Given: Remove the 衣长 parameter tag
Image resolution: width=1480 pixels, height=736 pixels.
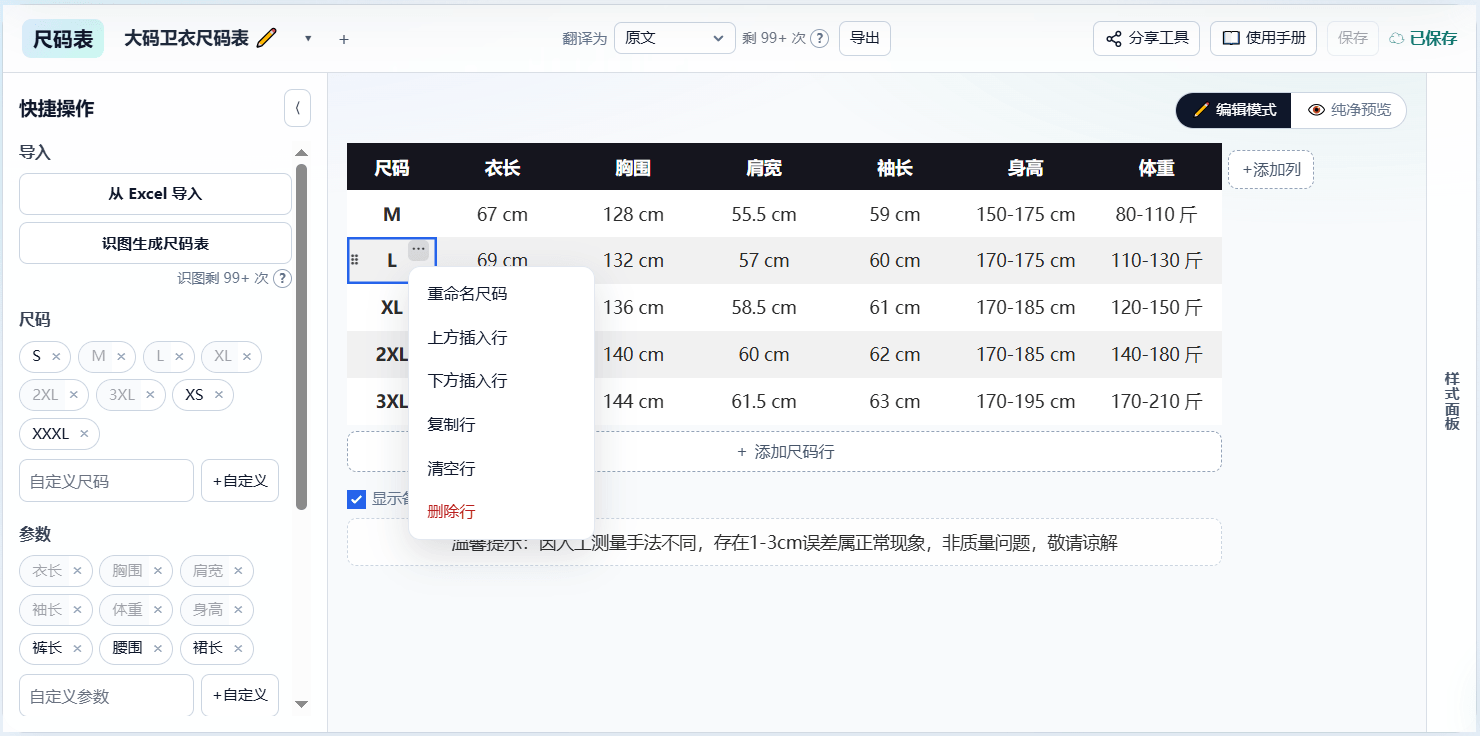Looking at the screenshot, I should click(77, 571).
